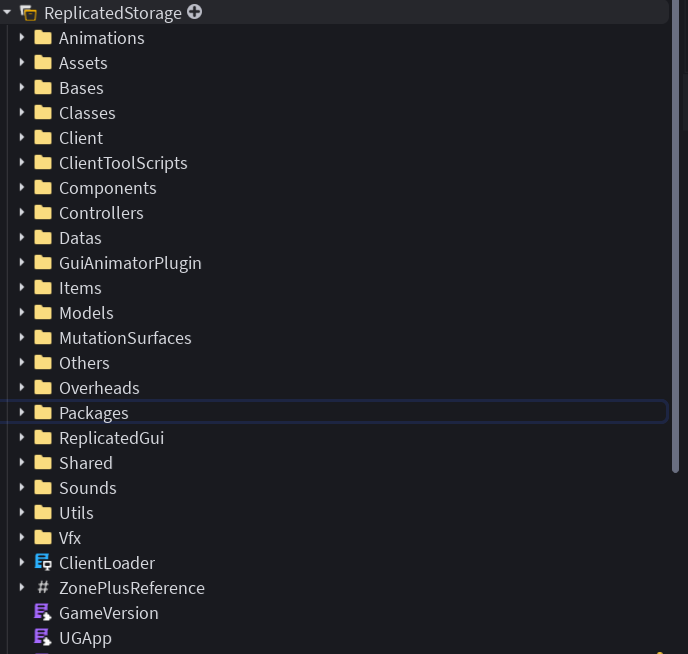Click the plus icon beside ReplicatedStorage

pos(194,12)
